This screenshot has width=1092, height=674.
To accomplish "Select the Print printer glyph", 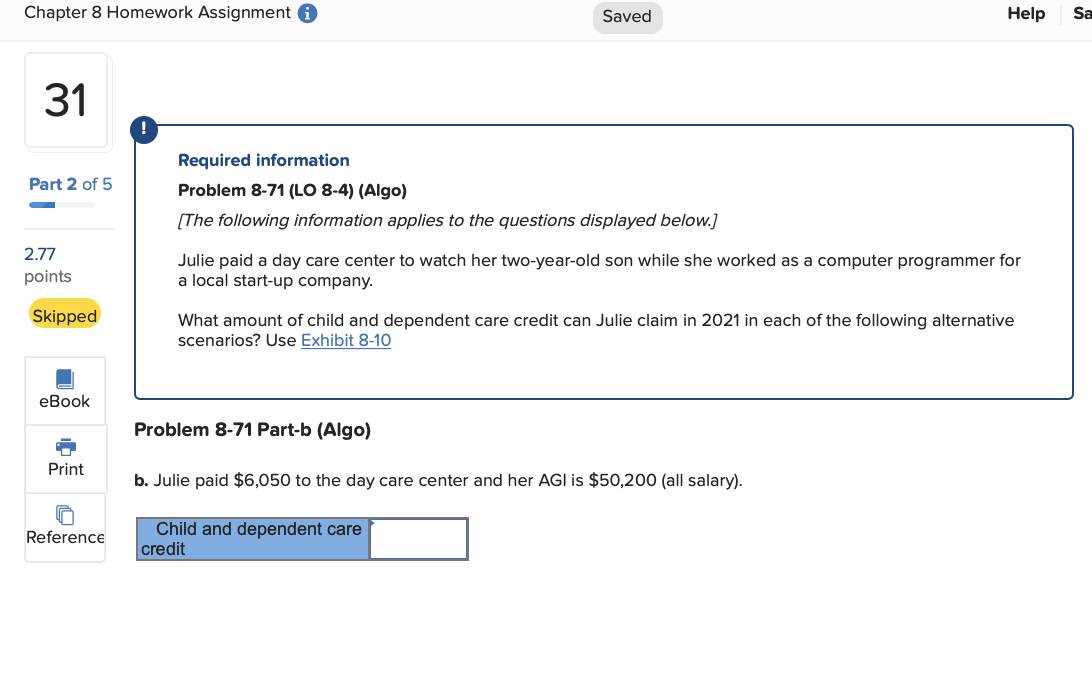I will [x=64, y=447].
